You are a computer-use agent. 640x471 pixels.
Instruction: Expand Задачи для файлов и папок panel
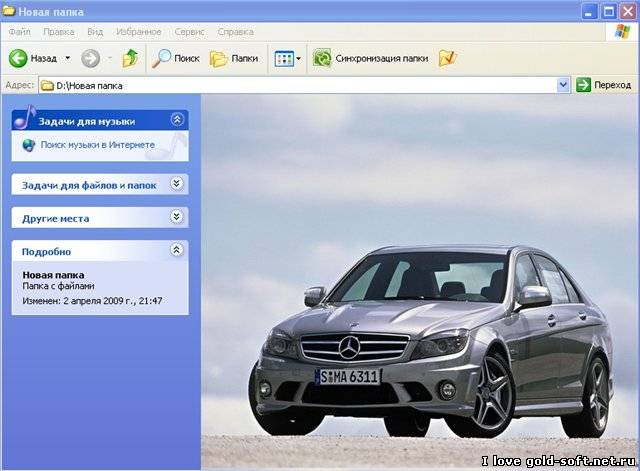coord(176,184)
